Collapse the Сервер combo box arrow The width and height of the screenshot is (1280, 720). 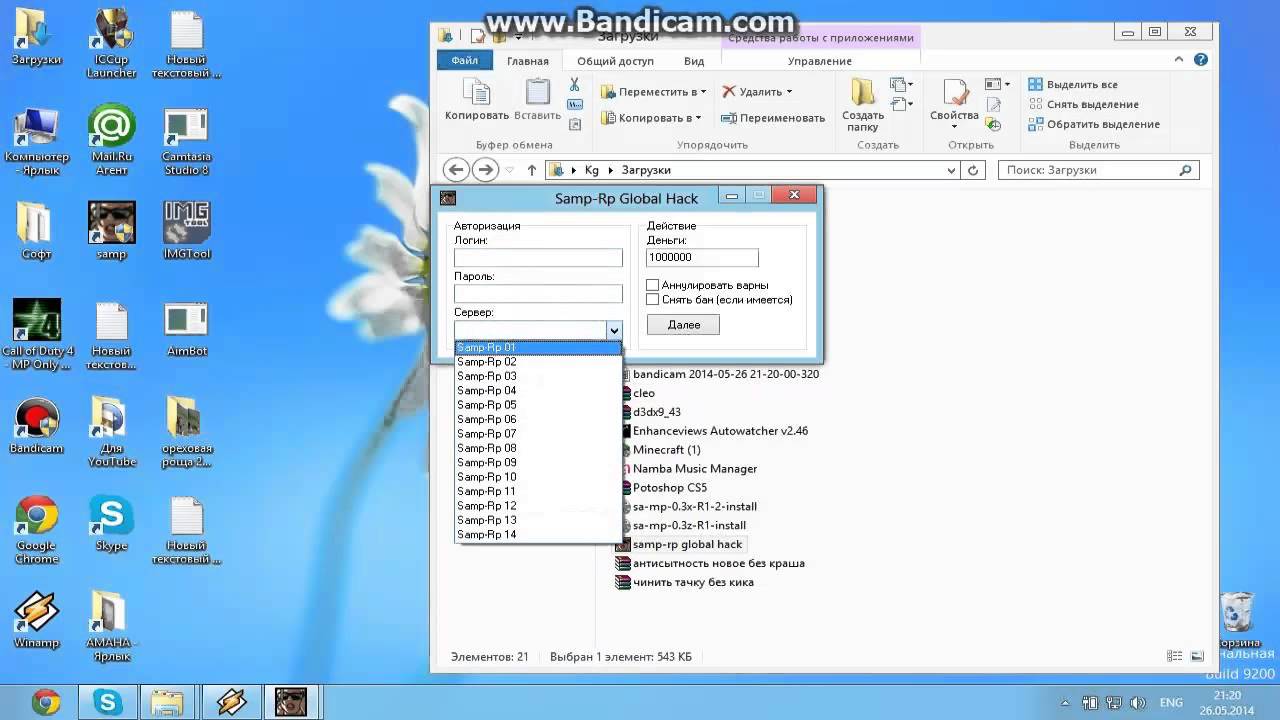click(614, 330)
